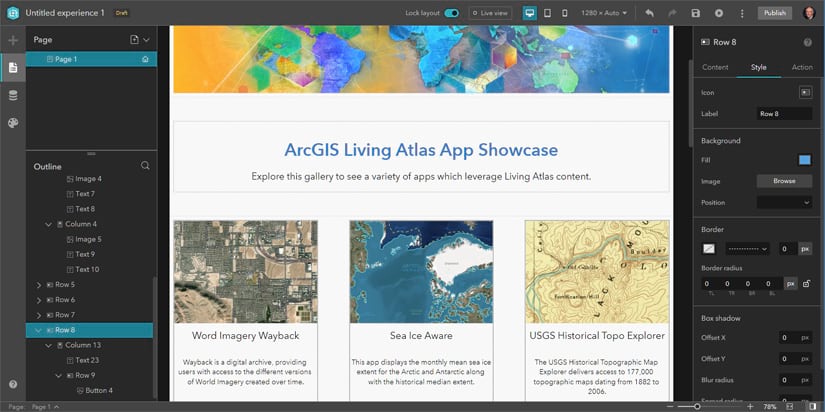Open the Page selector in status bar
Screen dimensions: 825x412
45,407
